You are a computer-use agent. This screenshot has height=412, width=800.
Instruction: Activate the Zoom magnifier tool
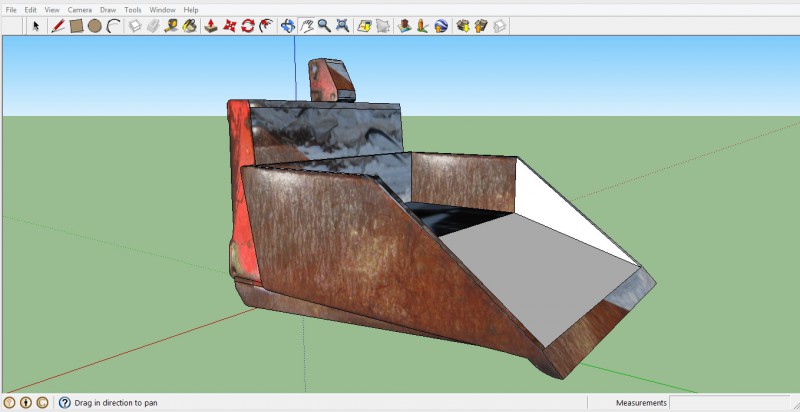click(324, 25)
